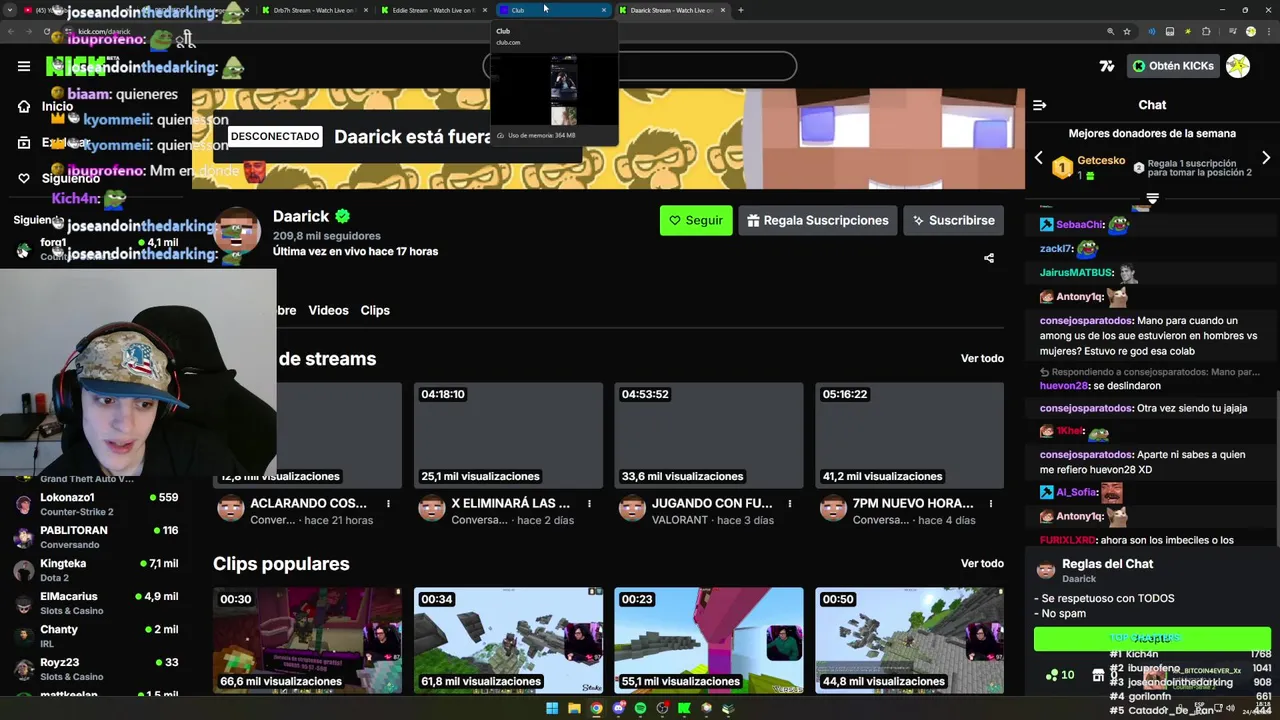This screenshot has height=720, width=1280.
Task: Open the JUGANDO CON FU... video title
Action: [x=712, y=503]
